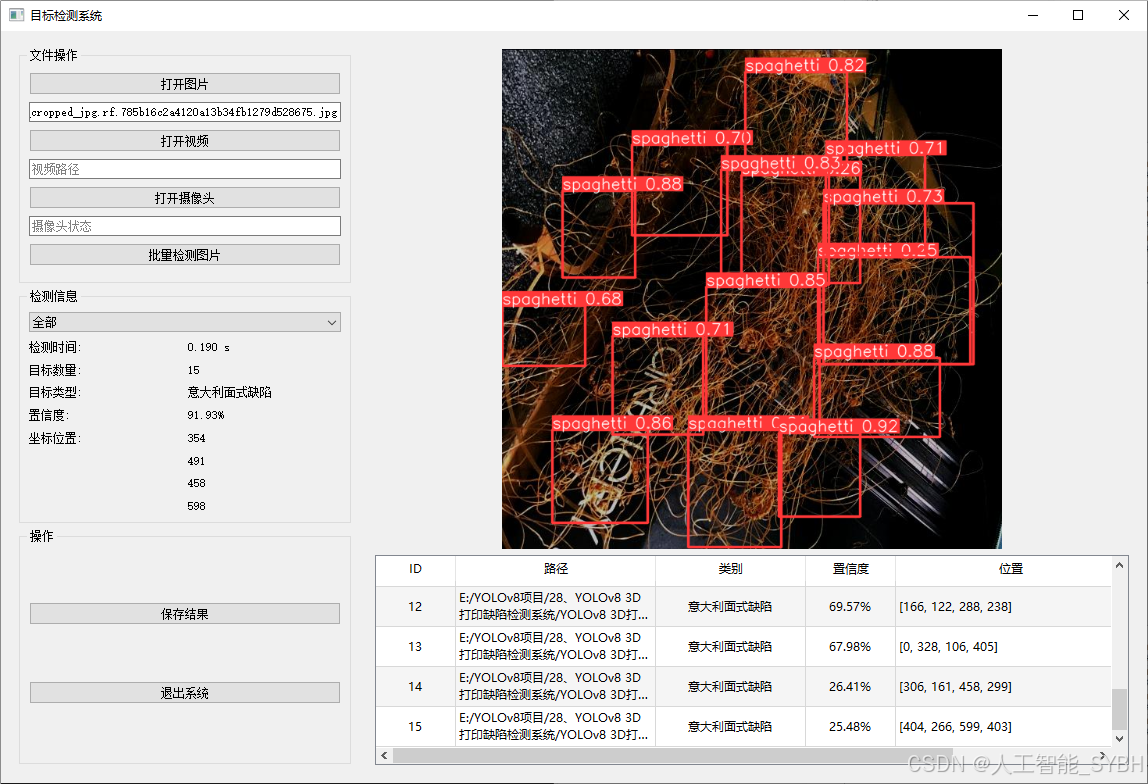
Task: Click the 打开摄像头 button
Action: (x=184, y=198)
